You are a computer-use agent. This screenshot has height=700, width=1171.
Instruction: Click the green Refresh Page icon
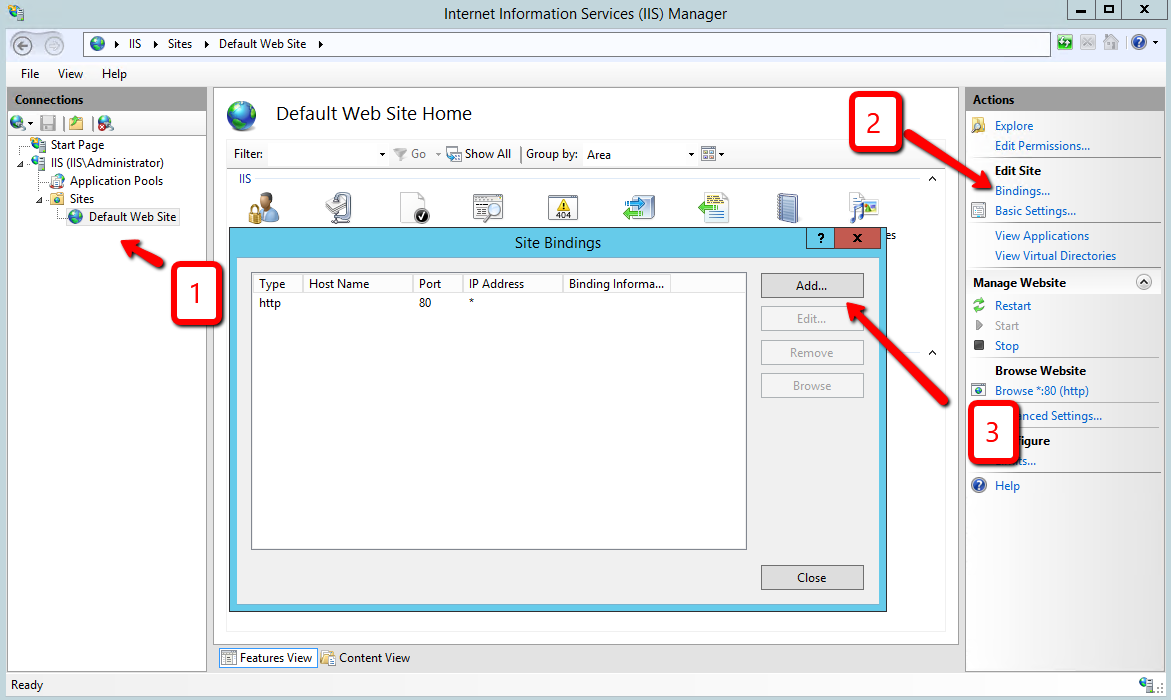pyautogui.click(x=1065, y=43)
